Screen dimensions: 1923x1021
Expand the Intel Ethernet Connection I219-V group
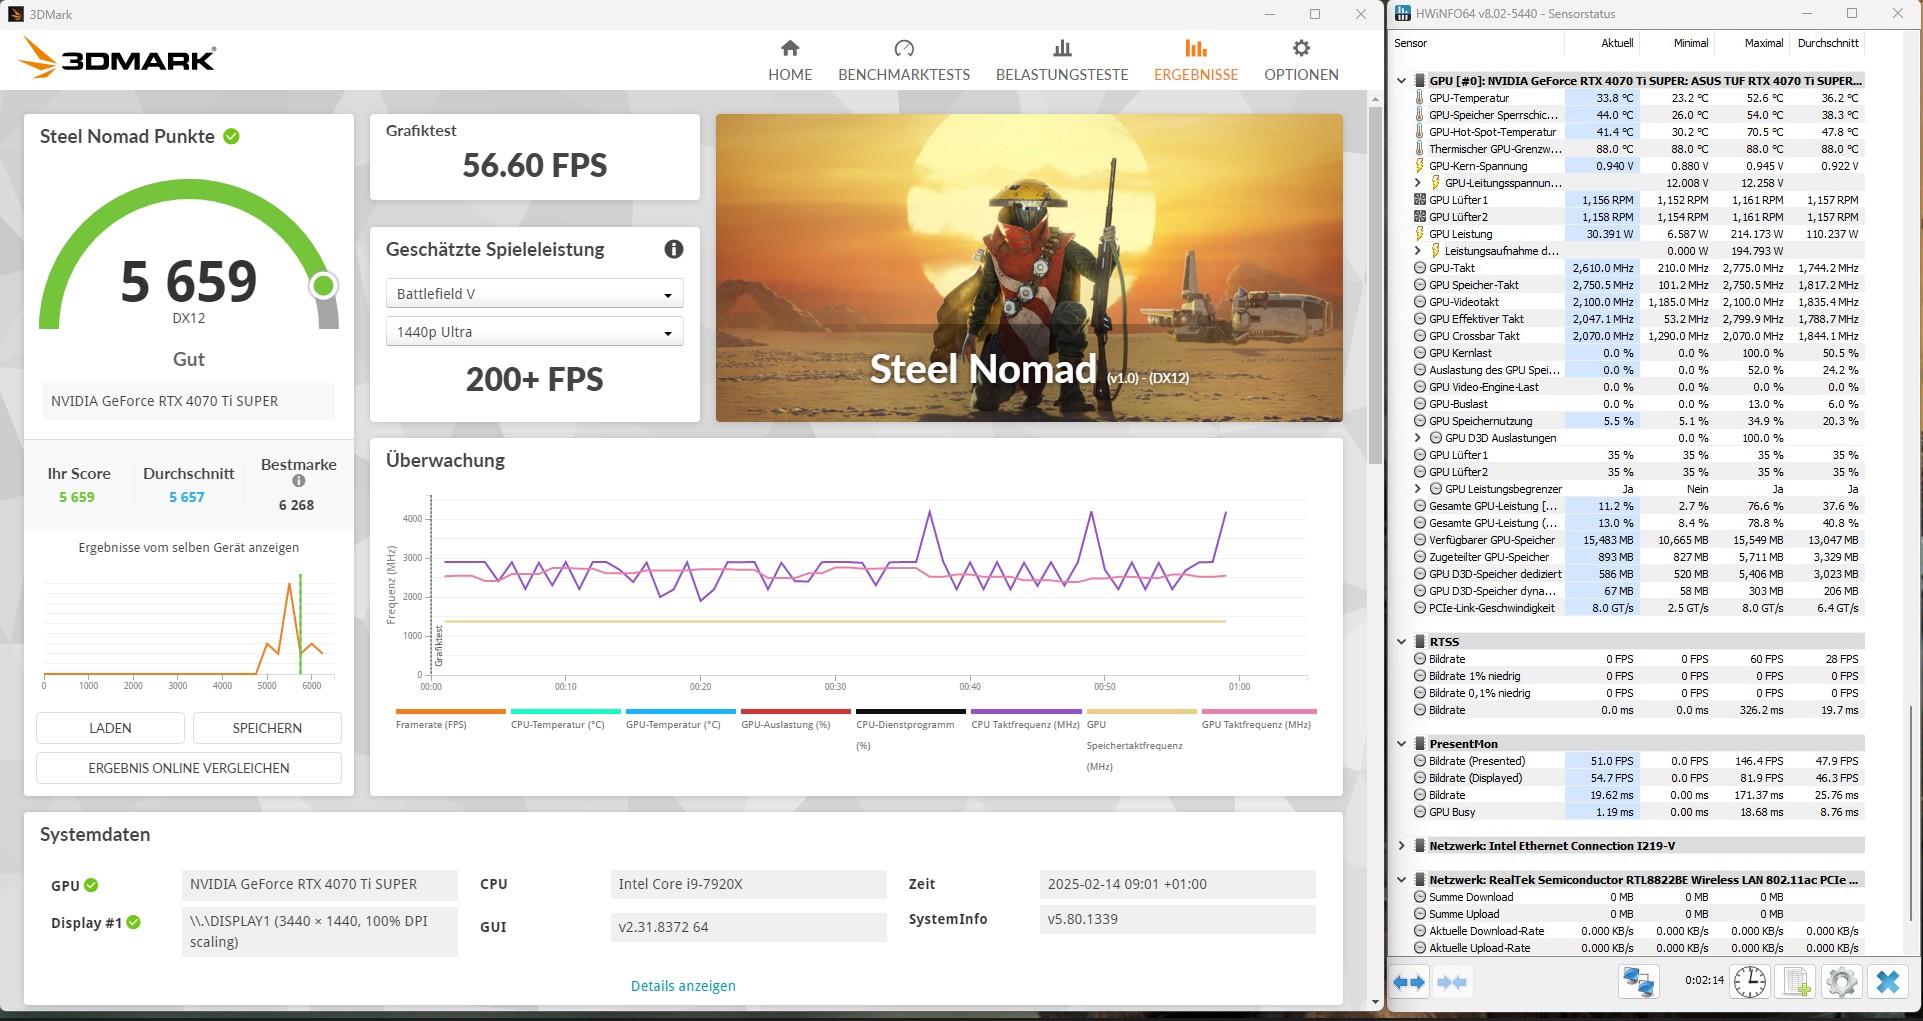click(1401, 846)
